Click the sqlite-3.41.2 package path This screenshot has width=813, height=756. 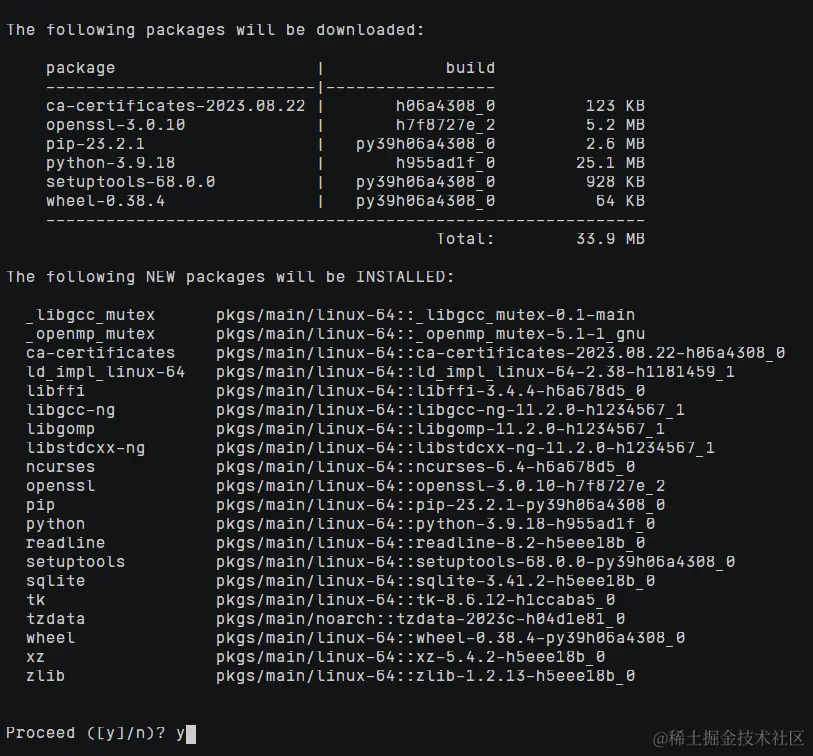pos(436,581)
